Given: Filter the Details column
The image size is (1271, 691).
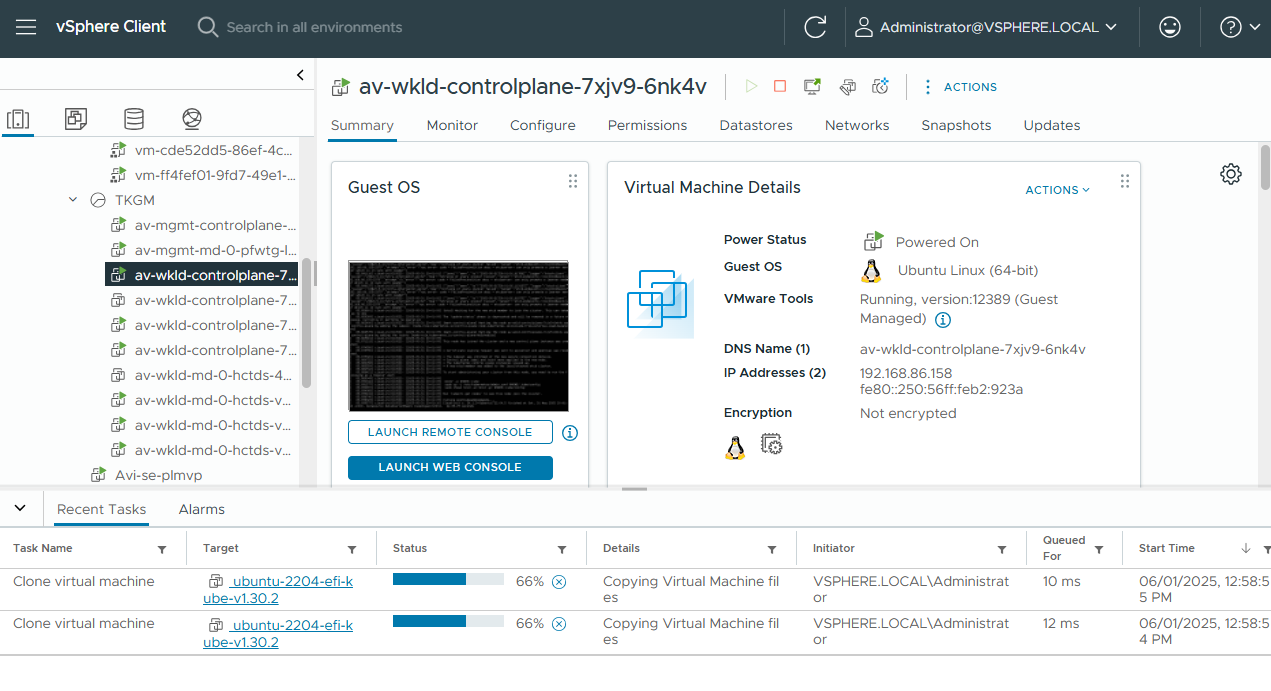Looking at the screenshot, I should tap(772, 550).
